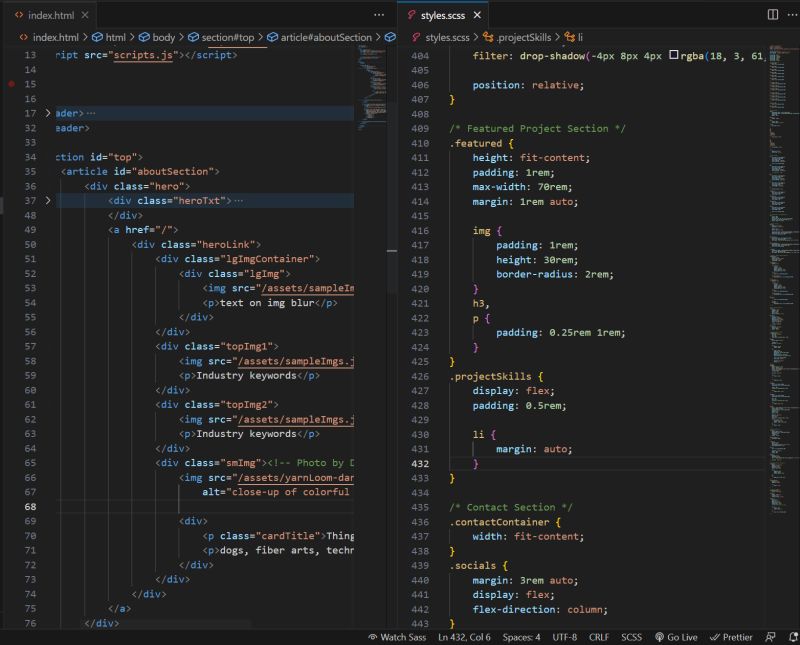This screenshot has height=645, width=800.
Task: Click Watch Sass in status bar
Action: [397, 637]
